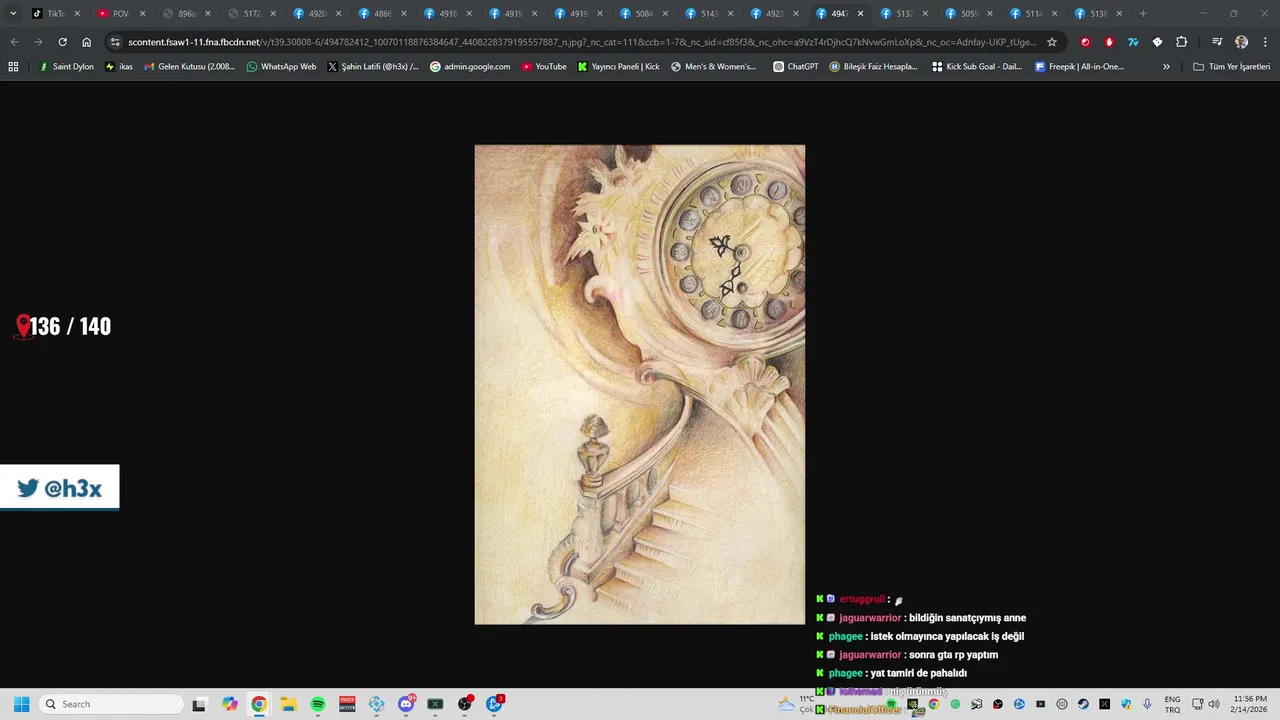This screenshot has height=720, width=1280.
Task: Open Discord from the taskbar
Action: click(406, 704)
